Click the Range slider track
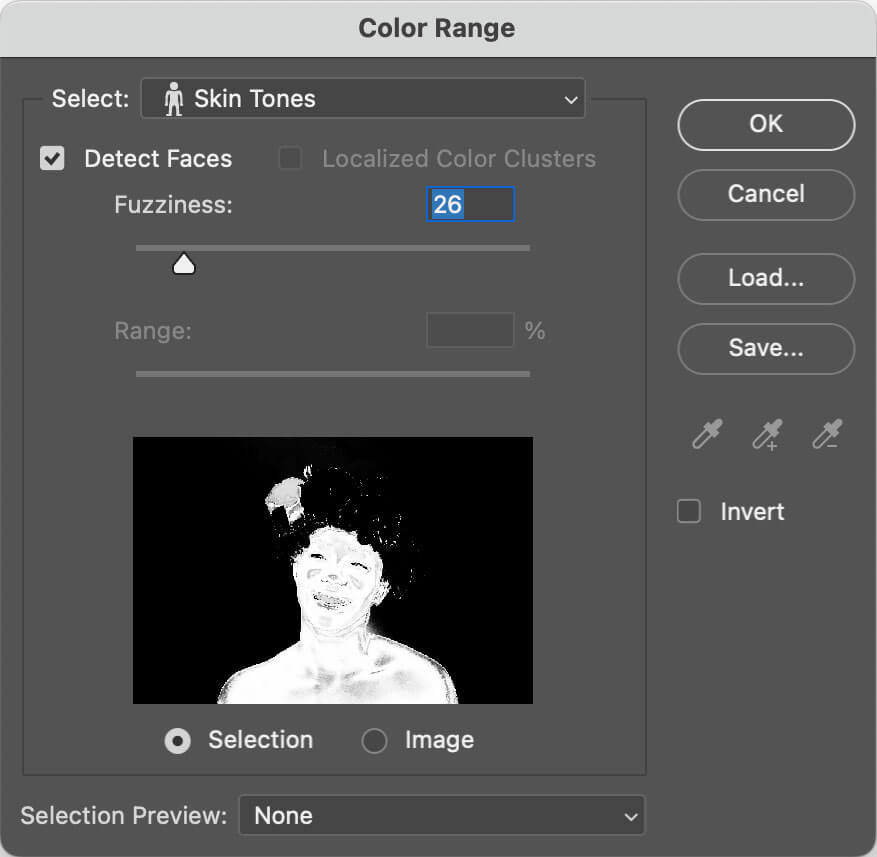The width and height of the screenshot is (877, 857). pos(332,374)
